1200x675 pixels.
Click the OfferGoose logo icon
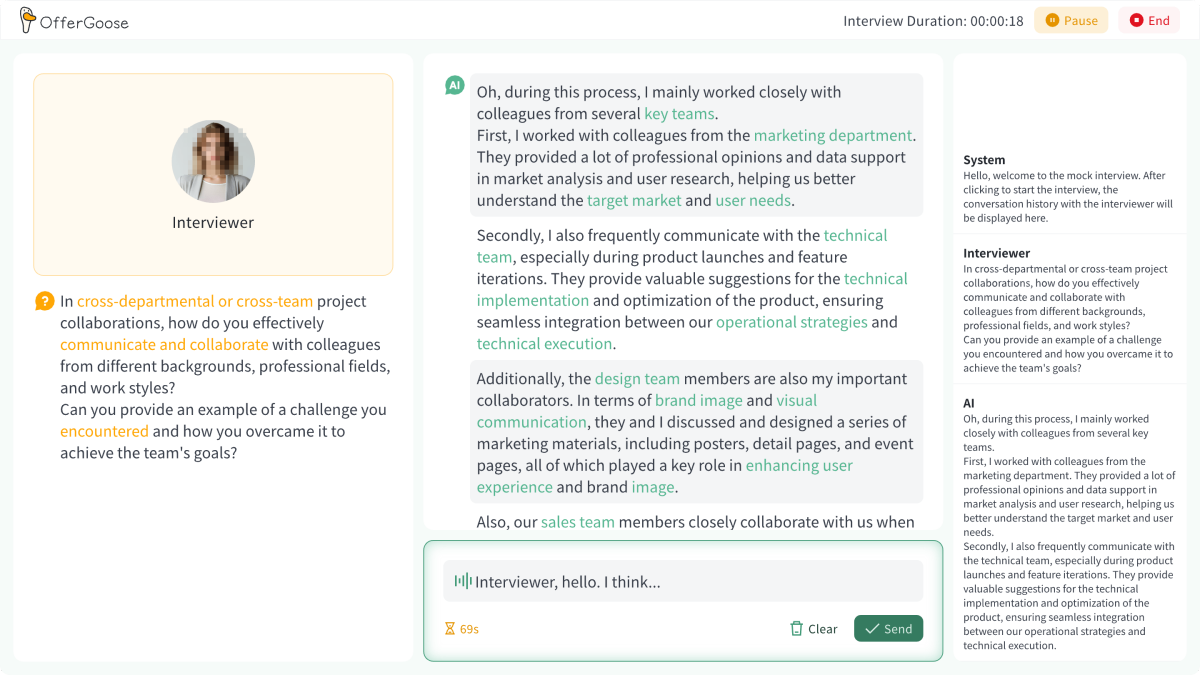pos(27,20)
